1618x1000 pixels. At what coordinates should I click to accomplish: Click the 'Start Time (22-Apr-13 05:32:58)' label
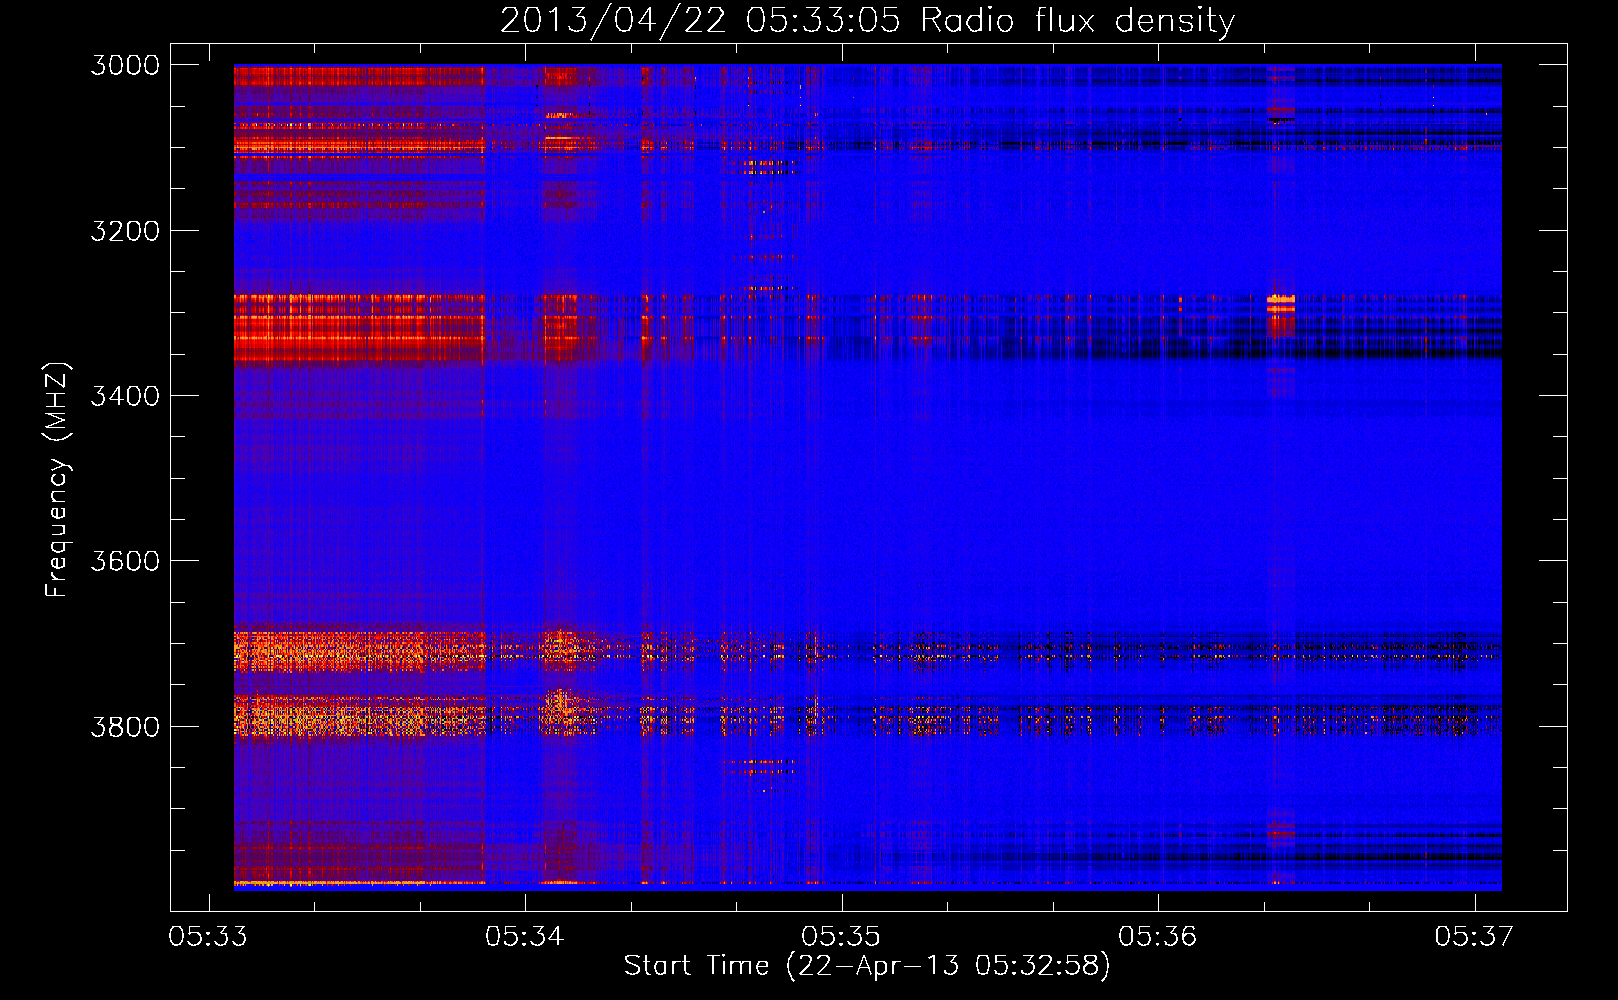pyautogui.click(x=867, y=966)
